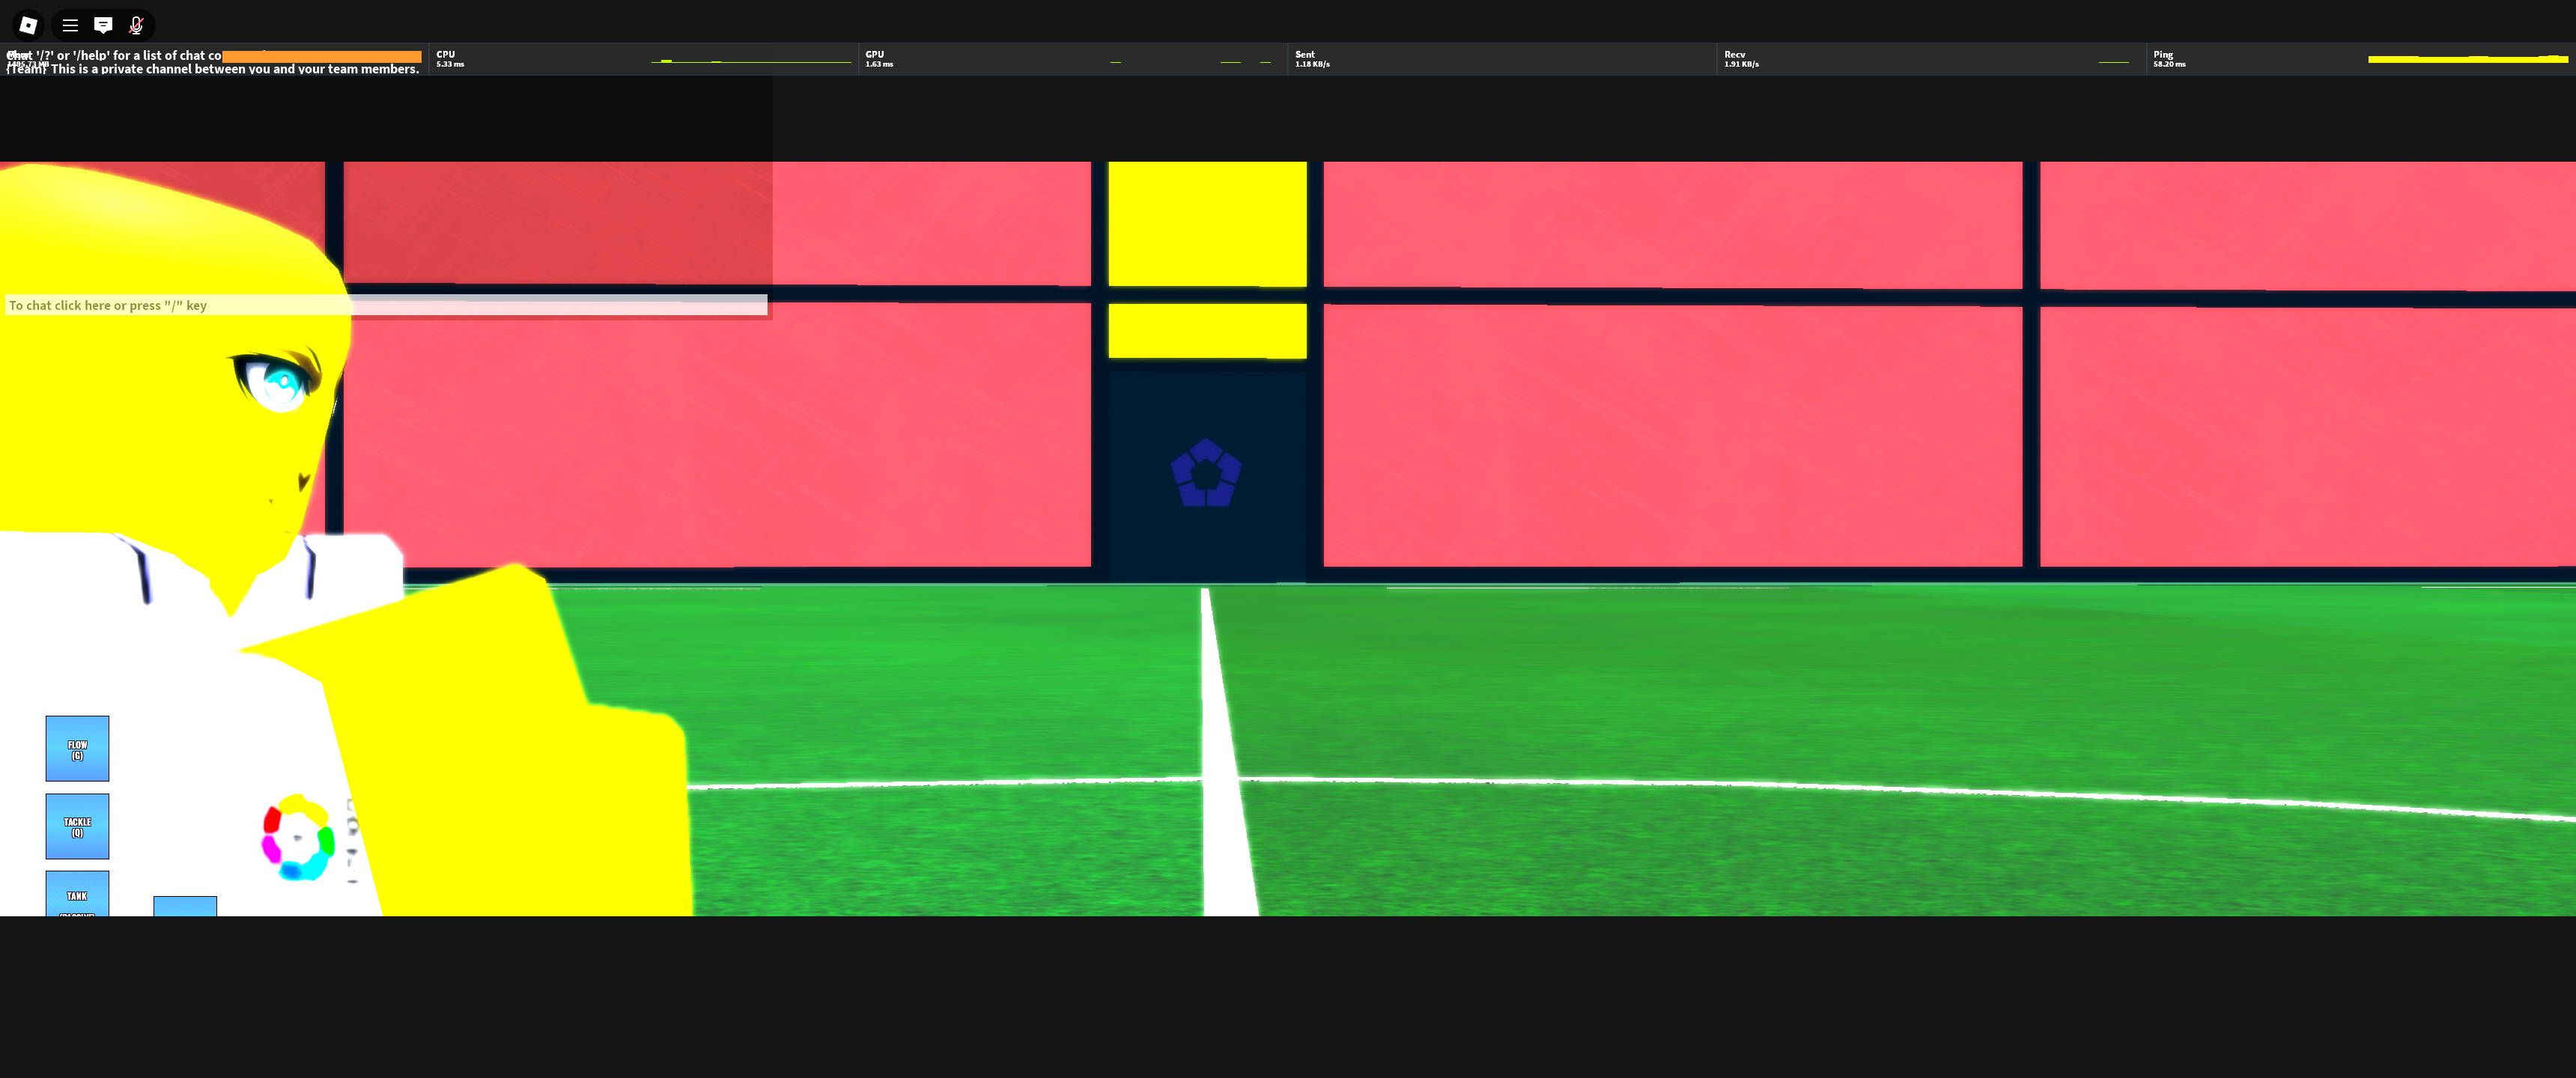Click the yellow Ping graph bar

pos(2466,59)
